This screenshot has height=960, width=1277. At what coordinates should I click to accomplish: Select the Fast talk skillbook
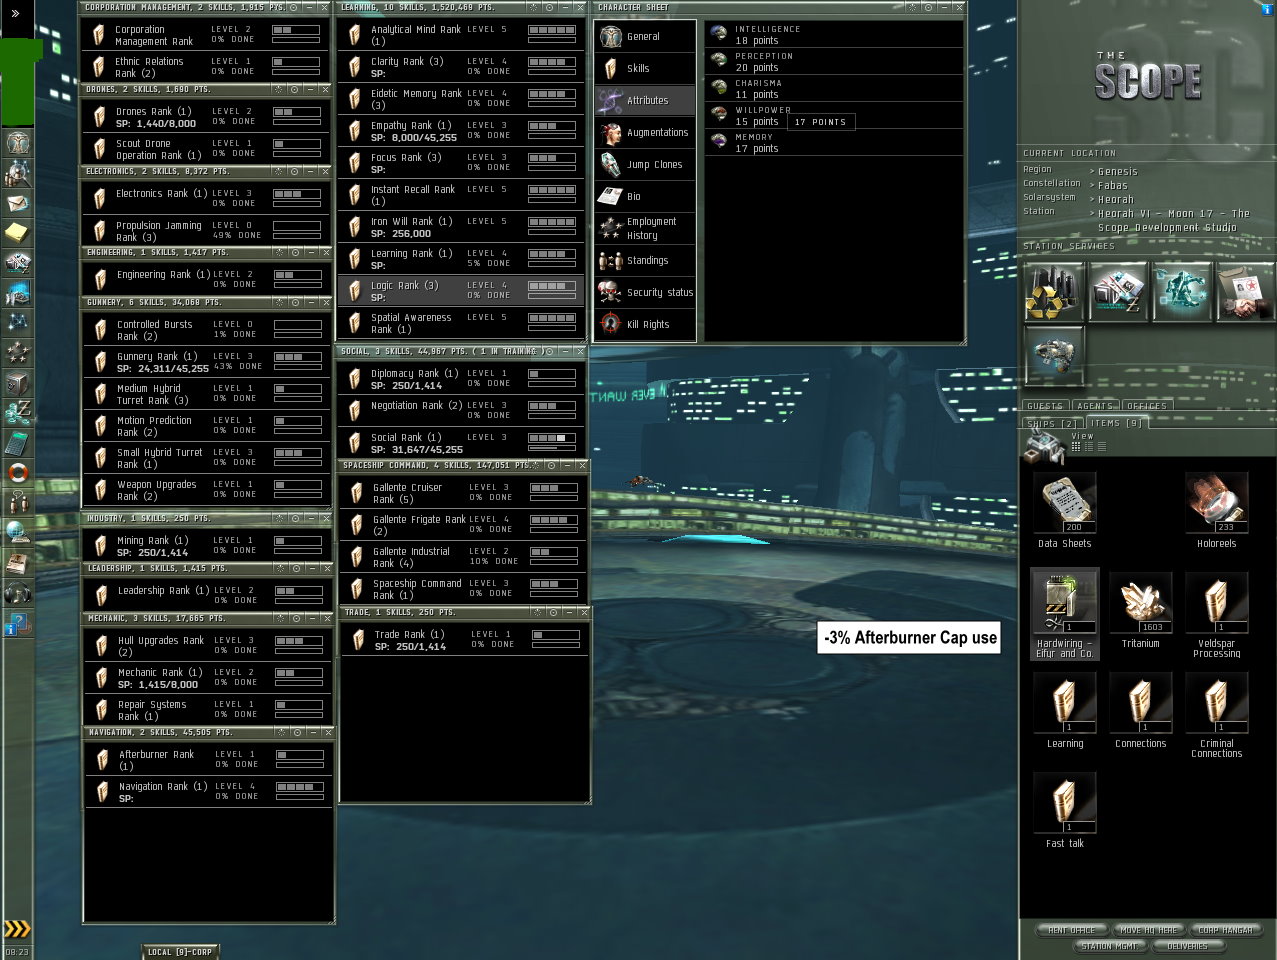point(1064,811)
